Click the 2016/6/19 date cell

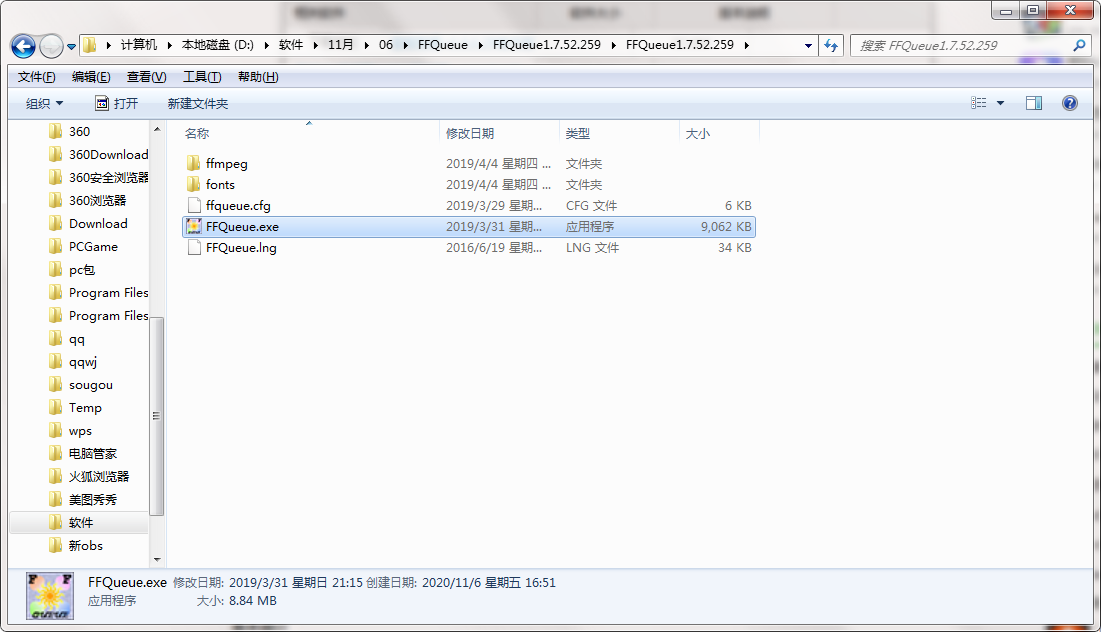pyautogui.click(x=494, y=248)
